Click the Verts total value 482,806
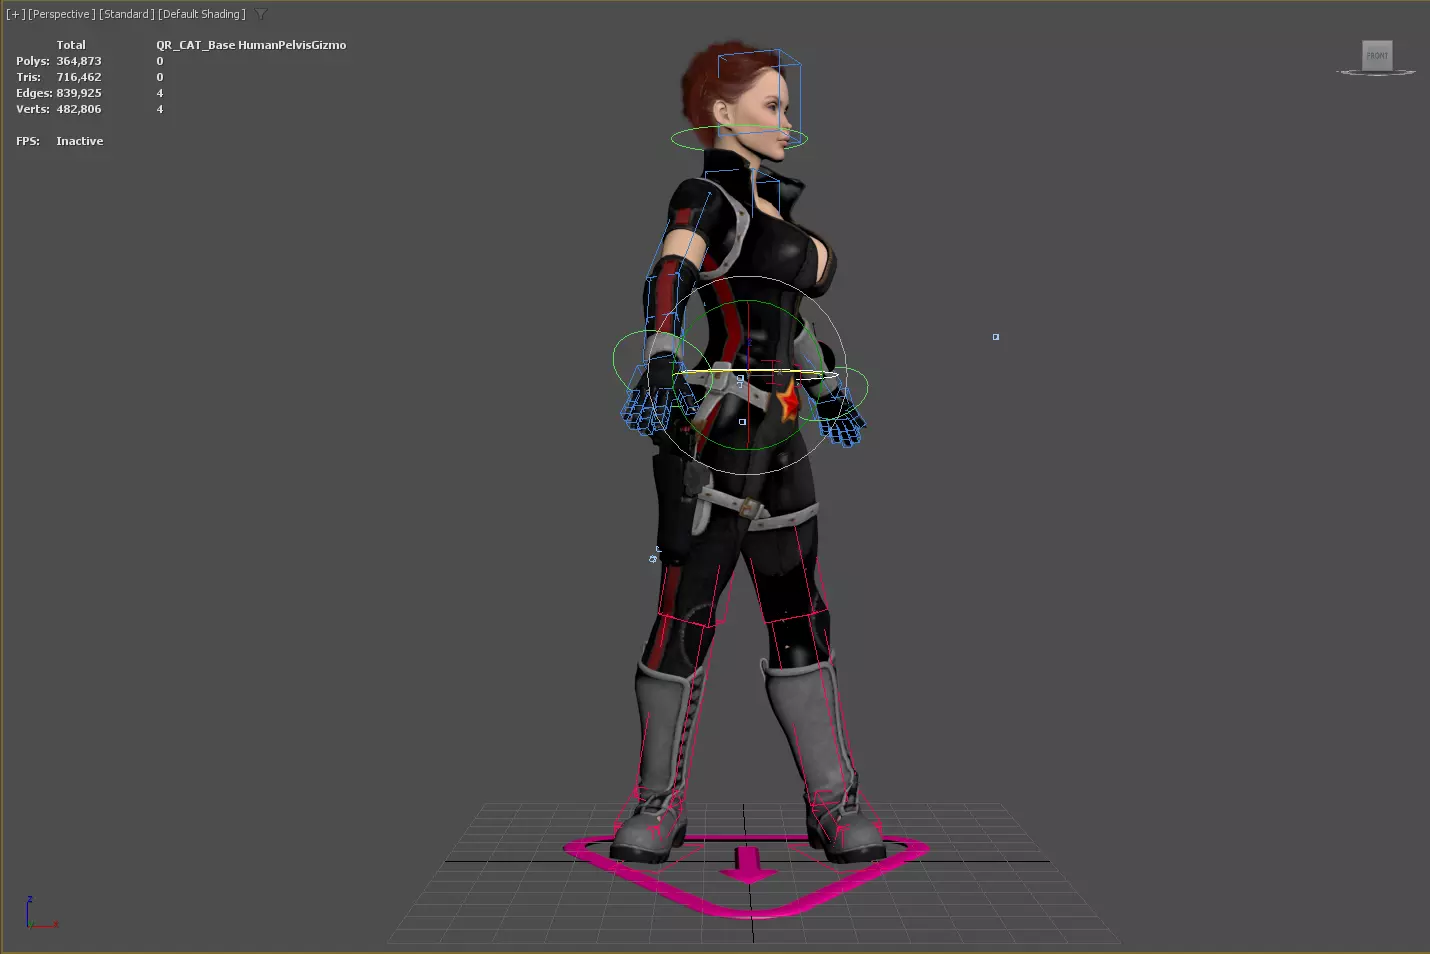Image resolution: width=1430 pixels, height=954 pixels. pos(79,109)
